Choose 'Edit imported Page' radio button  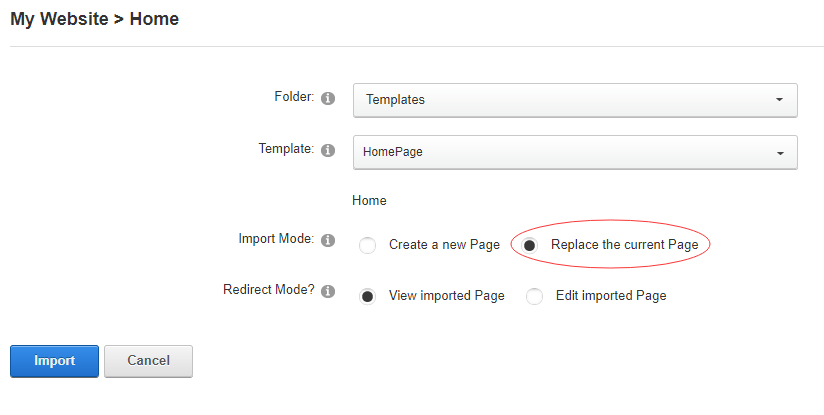pos(535,296)
